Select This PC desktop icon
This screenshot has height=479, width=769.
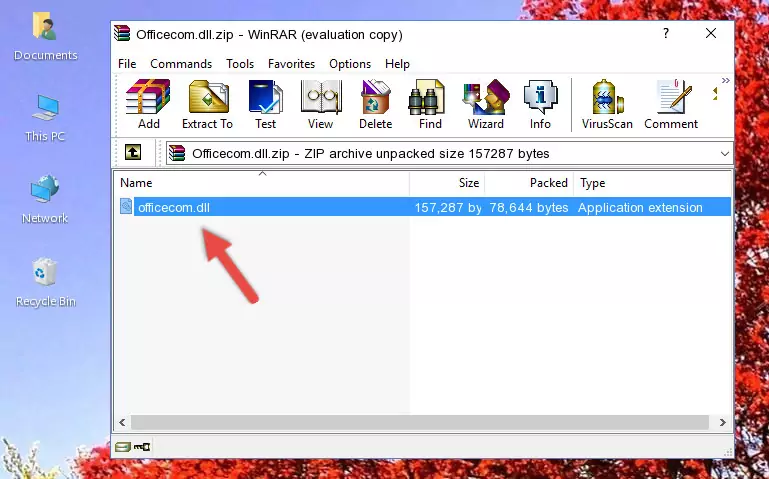pyautogui.click(x=45, y=118)
